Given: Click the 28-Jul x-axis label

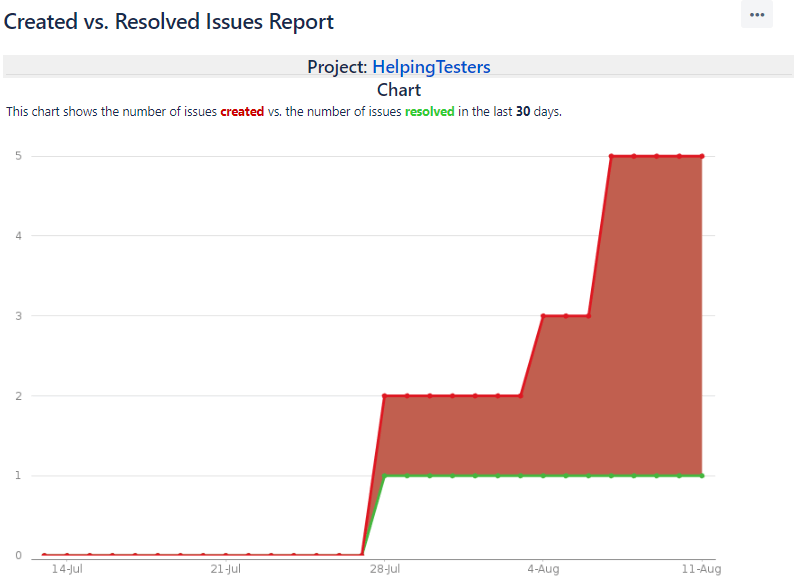Looking at the screenshot, I should click(x=385, y=569).
